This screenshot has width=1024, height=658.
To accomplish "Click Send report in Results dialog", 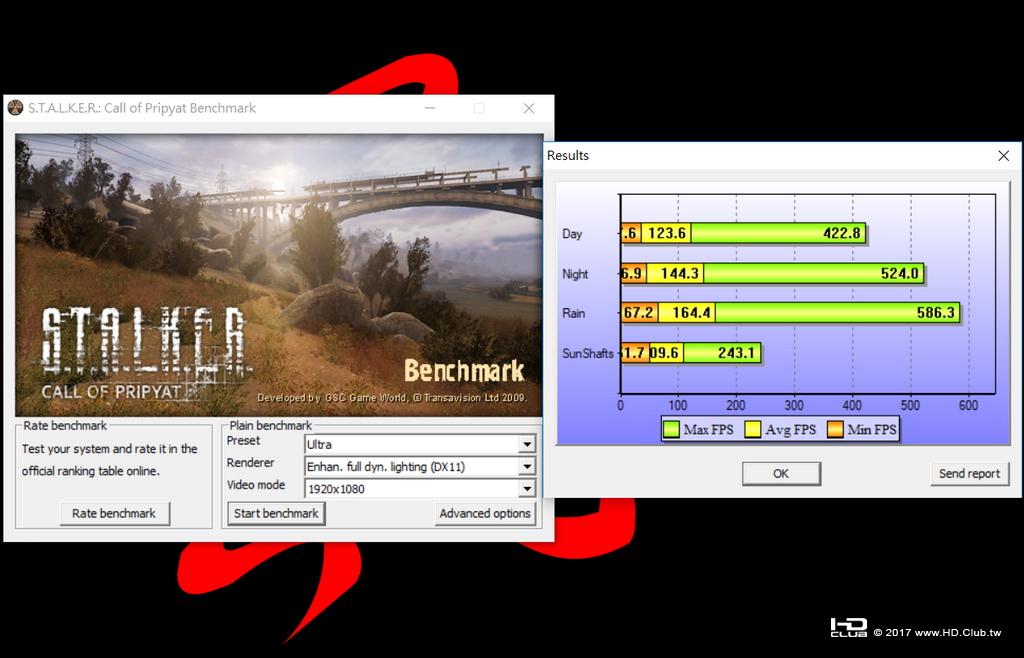I will [x=970, y=474].
